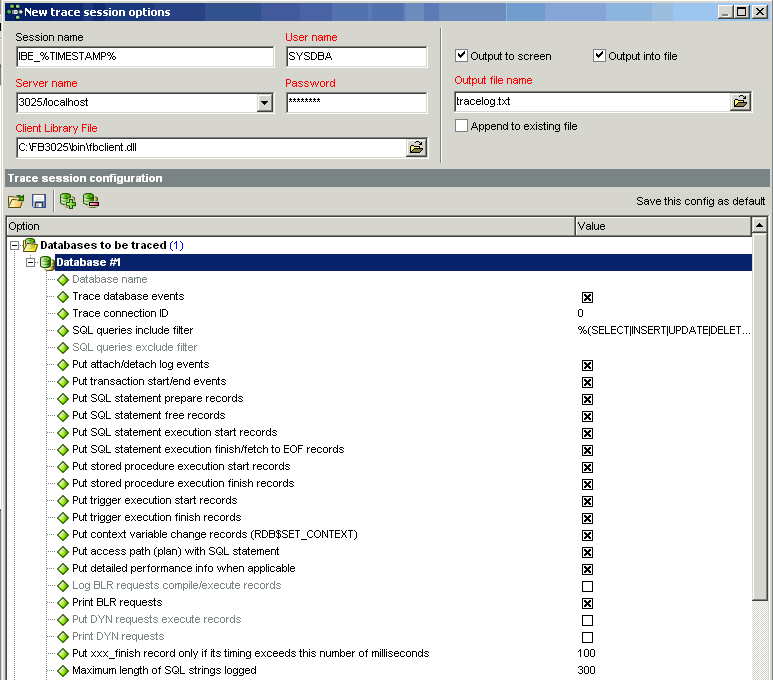Toggle Output to screen checkbox
The image size is (773, 680).
coord(461,56)
